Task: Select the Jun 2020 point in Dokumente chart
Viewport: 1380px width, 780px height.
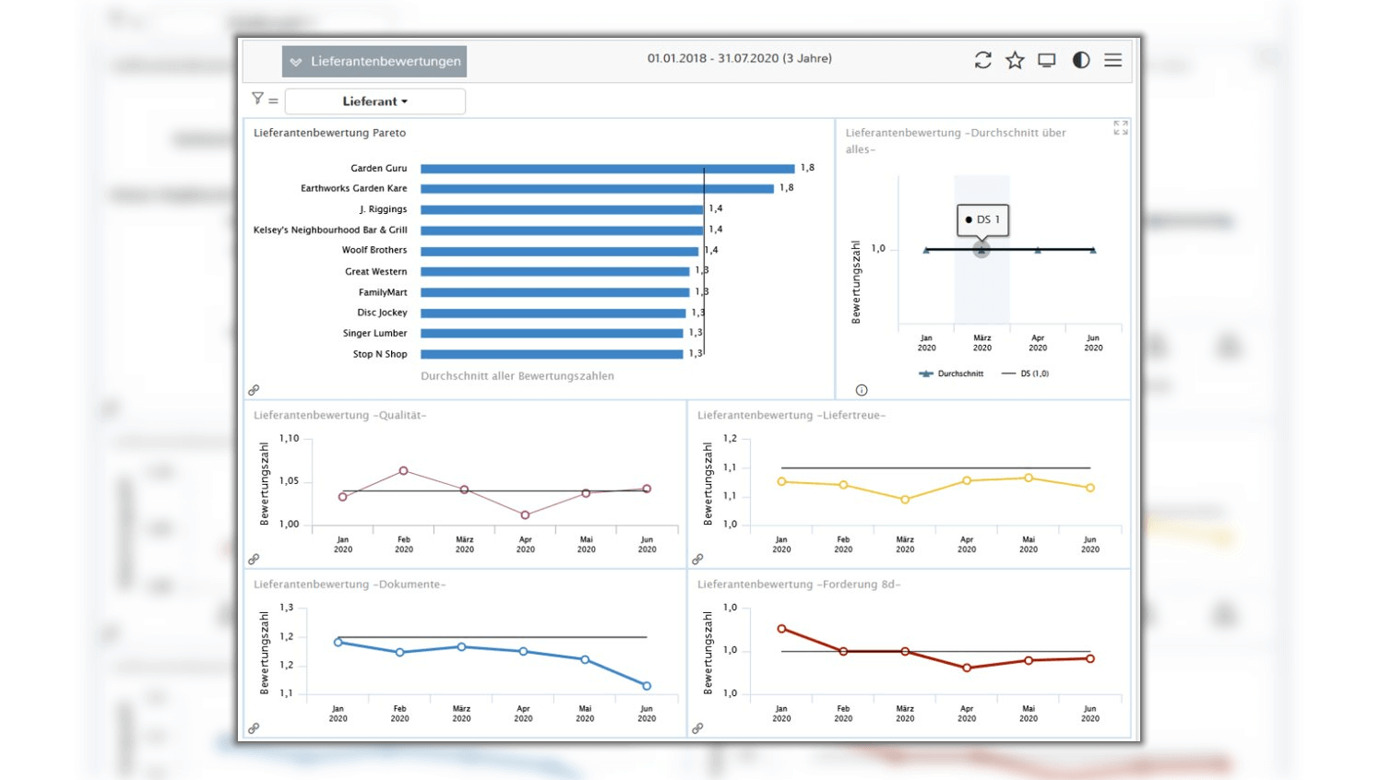Action: pyautogui.click(x=647, y=686)
